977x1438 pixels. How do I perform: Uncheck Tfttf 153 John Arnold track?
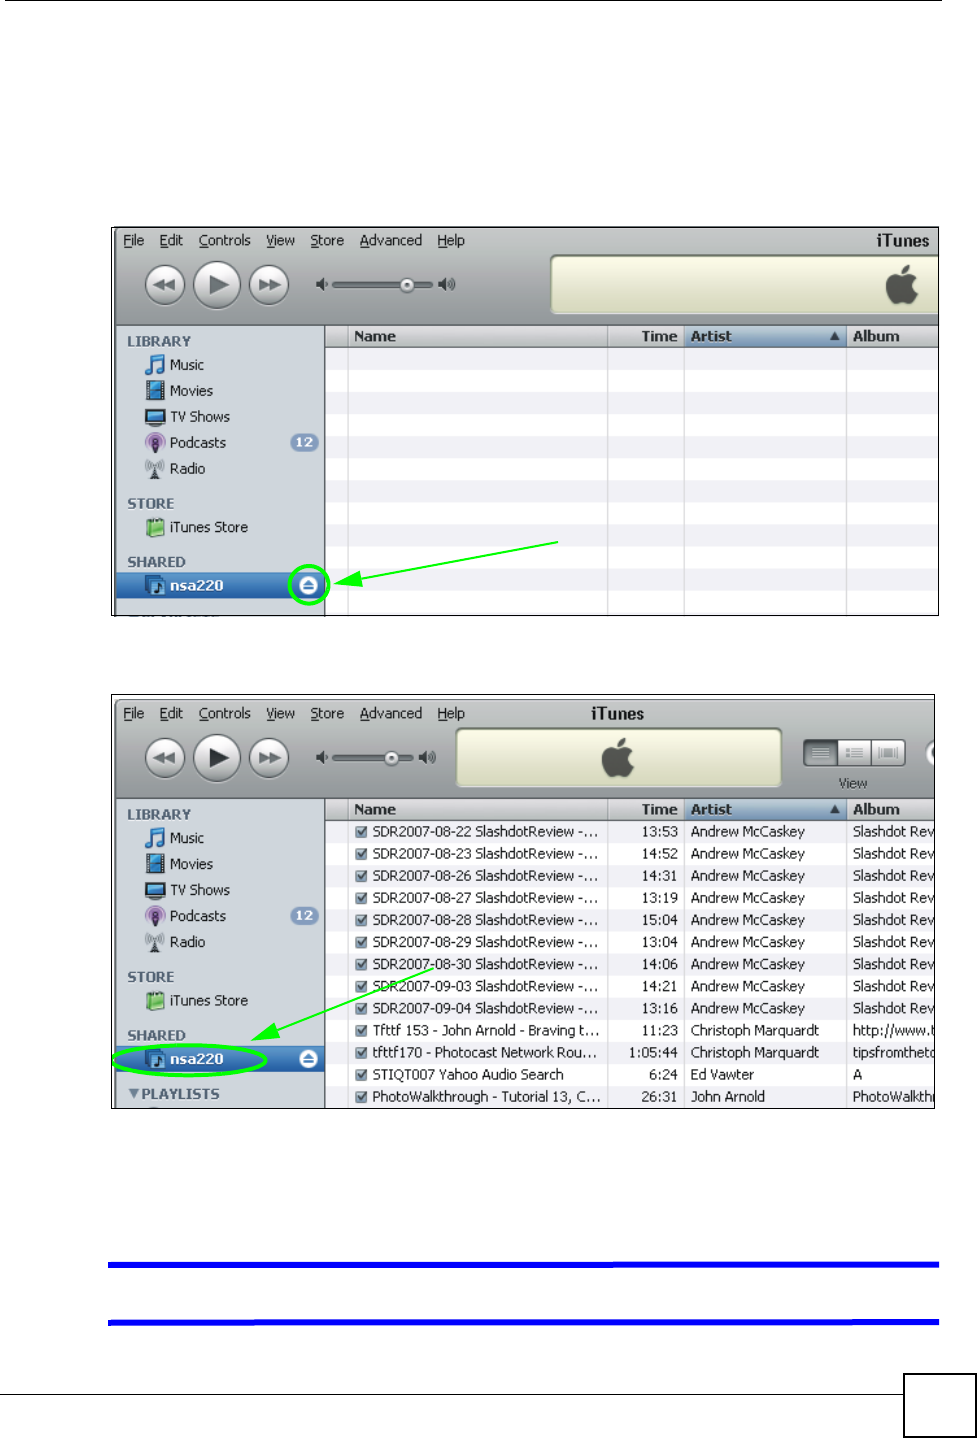pyautogui.click(x=361, y=1030)
